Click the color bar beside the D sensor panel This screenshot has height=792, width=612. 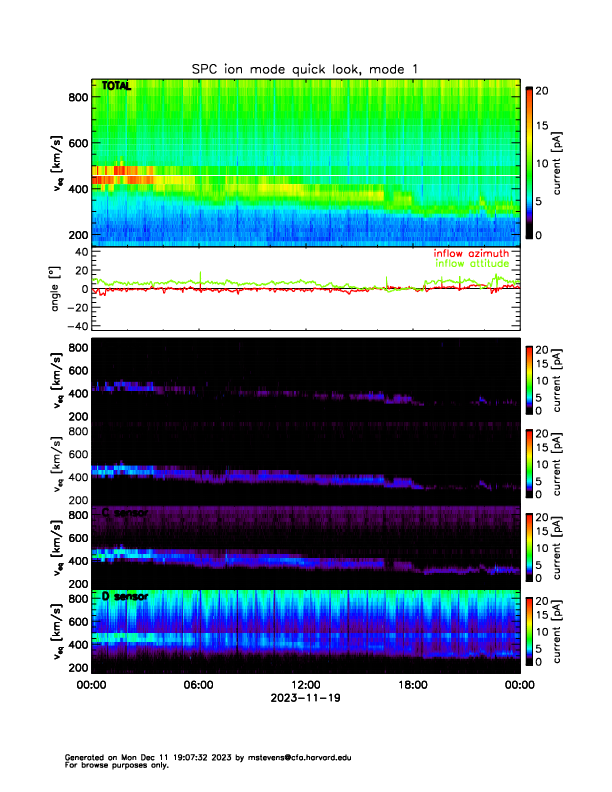point(528,631)
